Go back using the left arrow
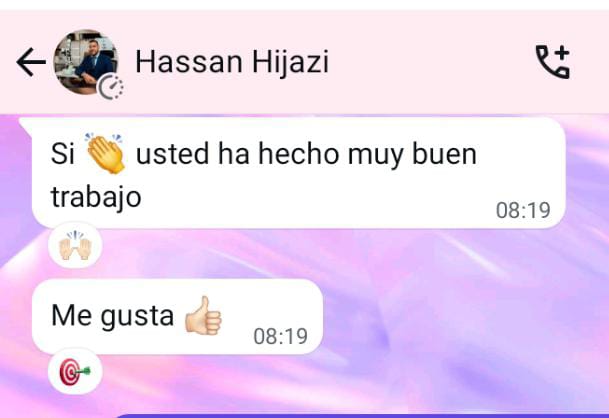This screenshot has width=609, height=418. point(31,62)
